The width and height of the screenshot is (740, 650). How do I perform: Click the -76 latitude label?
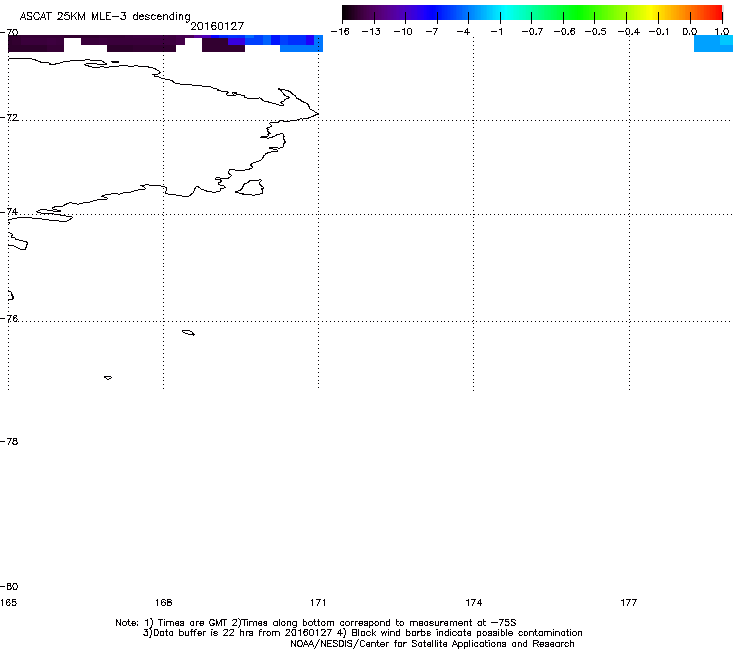(9, 319)
